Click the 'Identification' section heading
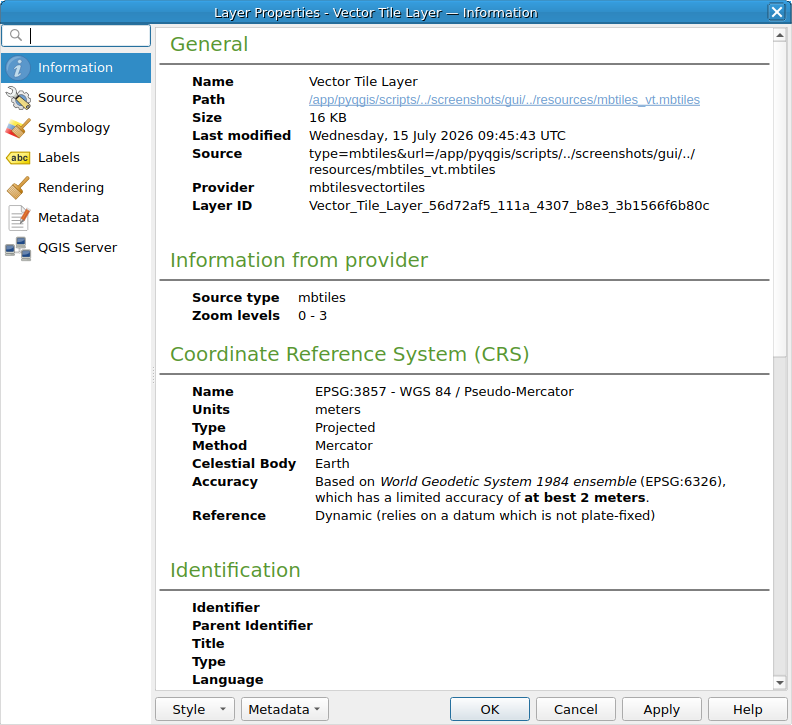 235,570
